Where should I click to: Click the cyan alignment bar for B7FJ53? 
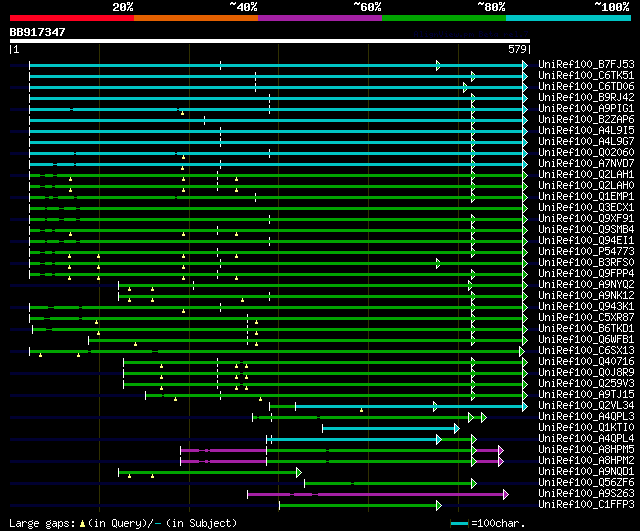[x=278, y=65]
